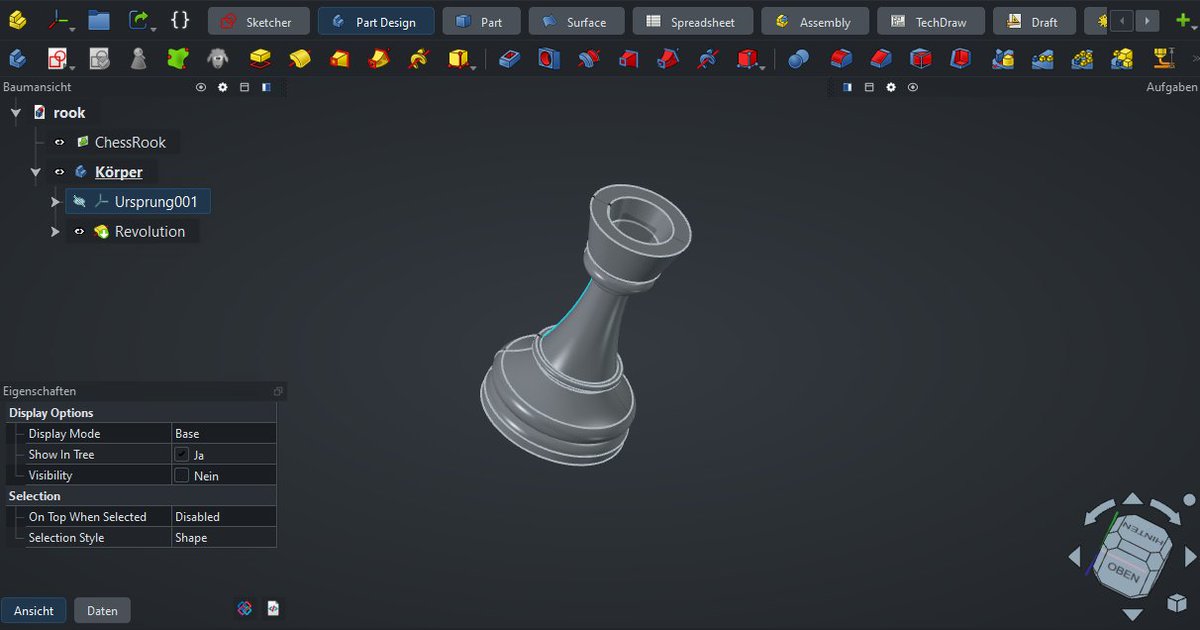Toggle the Show In Tree checkbox
Viewport: 1200px width, 630px height.
pyautogui.click(x=183, y=453)
